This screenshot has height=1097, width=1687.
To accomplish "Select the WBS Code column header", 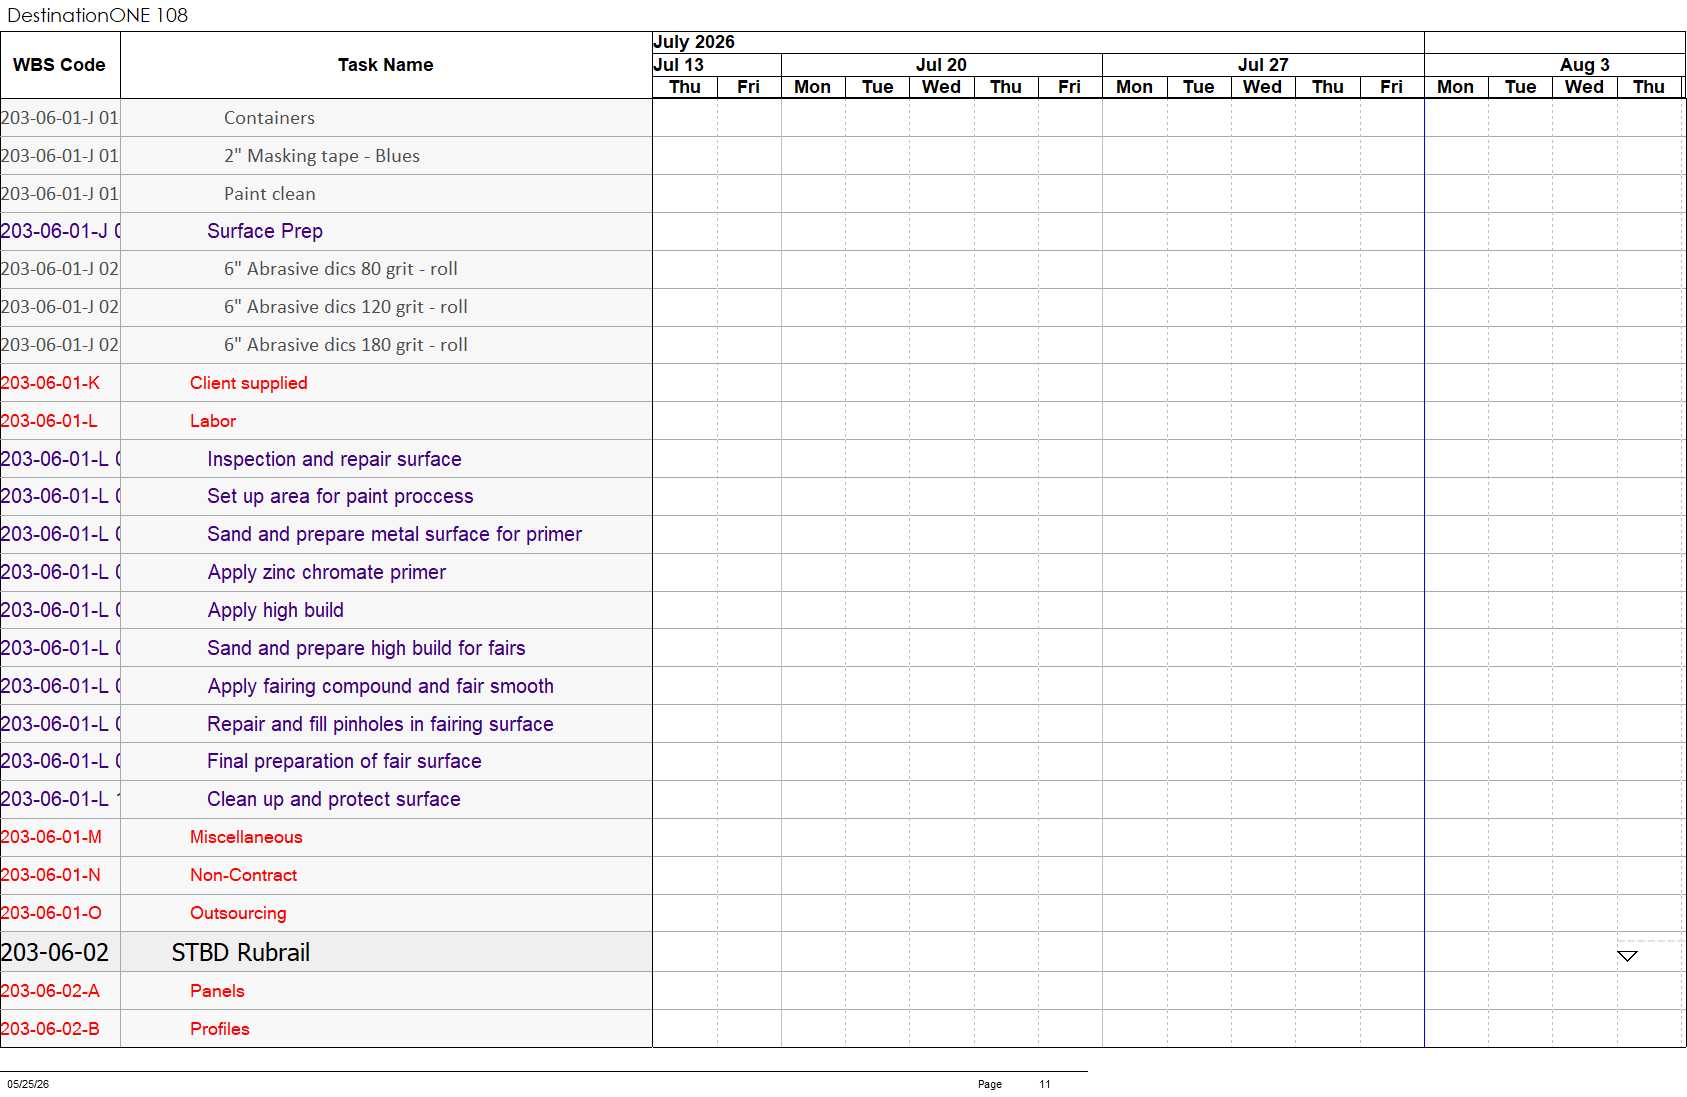I will coord(60,65).
